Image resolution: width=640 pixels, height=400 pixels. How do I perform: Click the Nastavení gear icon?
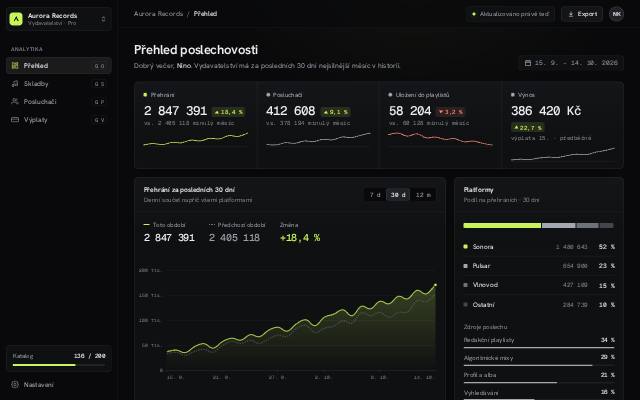[x=15, y=384]
